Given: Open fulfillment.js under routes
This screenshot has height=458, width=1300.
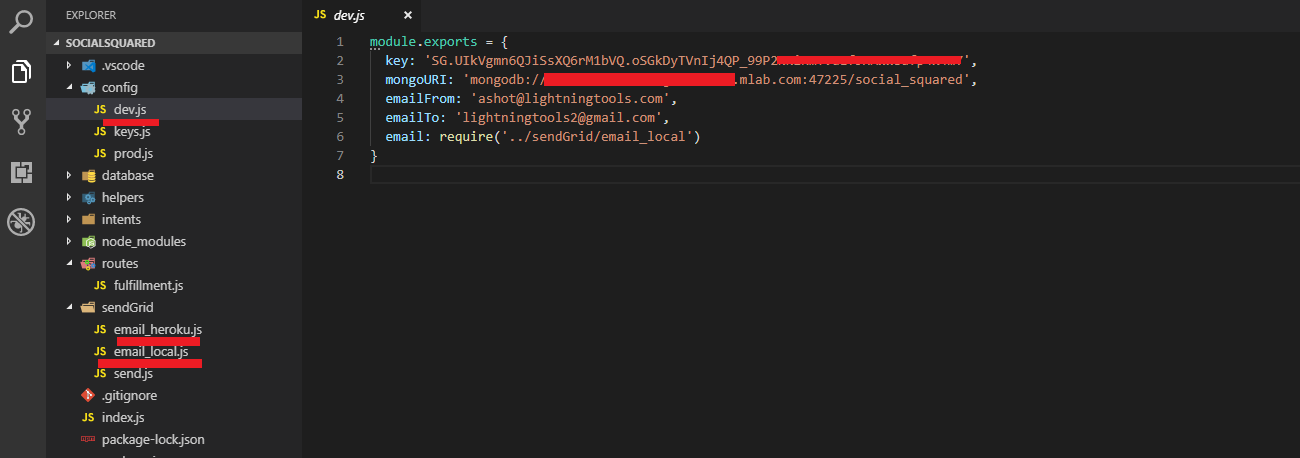Looking at the screenshot, I should coord(148,285).
